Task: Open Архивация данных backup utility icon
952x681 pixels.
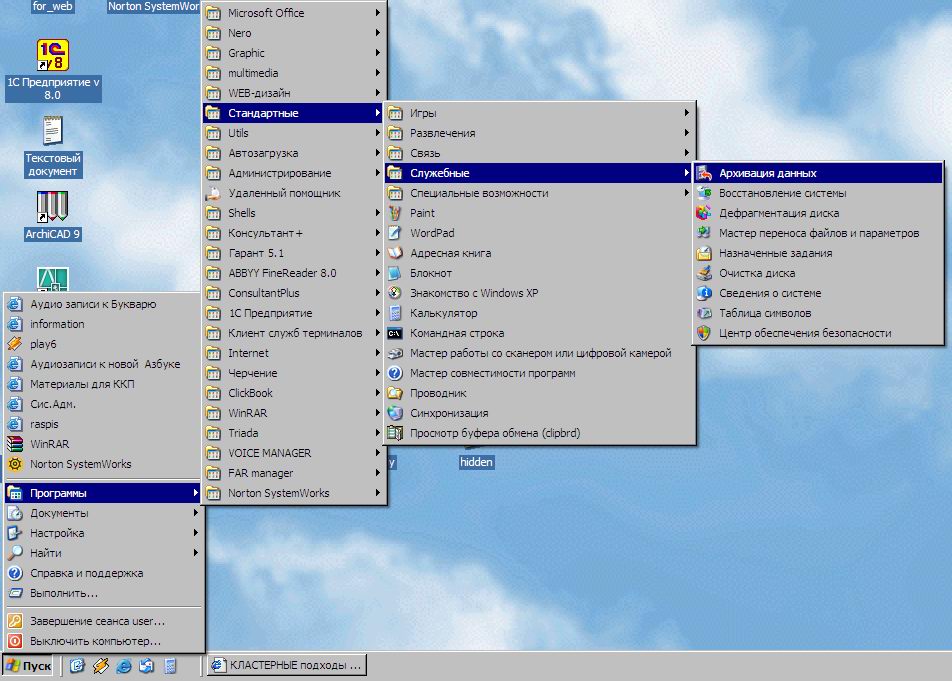Action: 704,173
